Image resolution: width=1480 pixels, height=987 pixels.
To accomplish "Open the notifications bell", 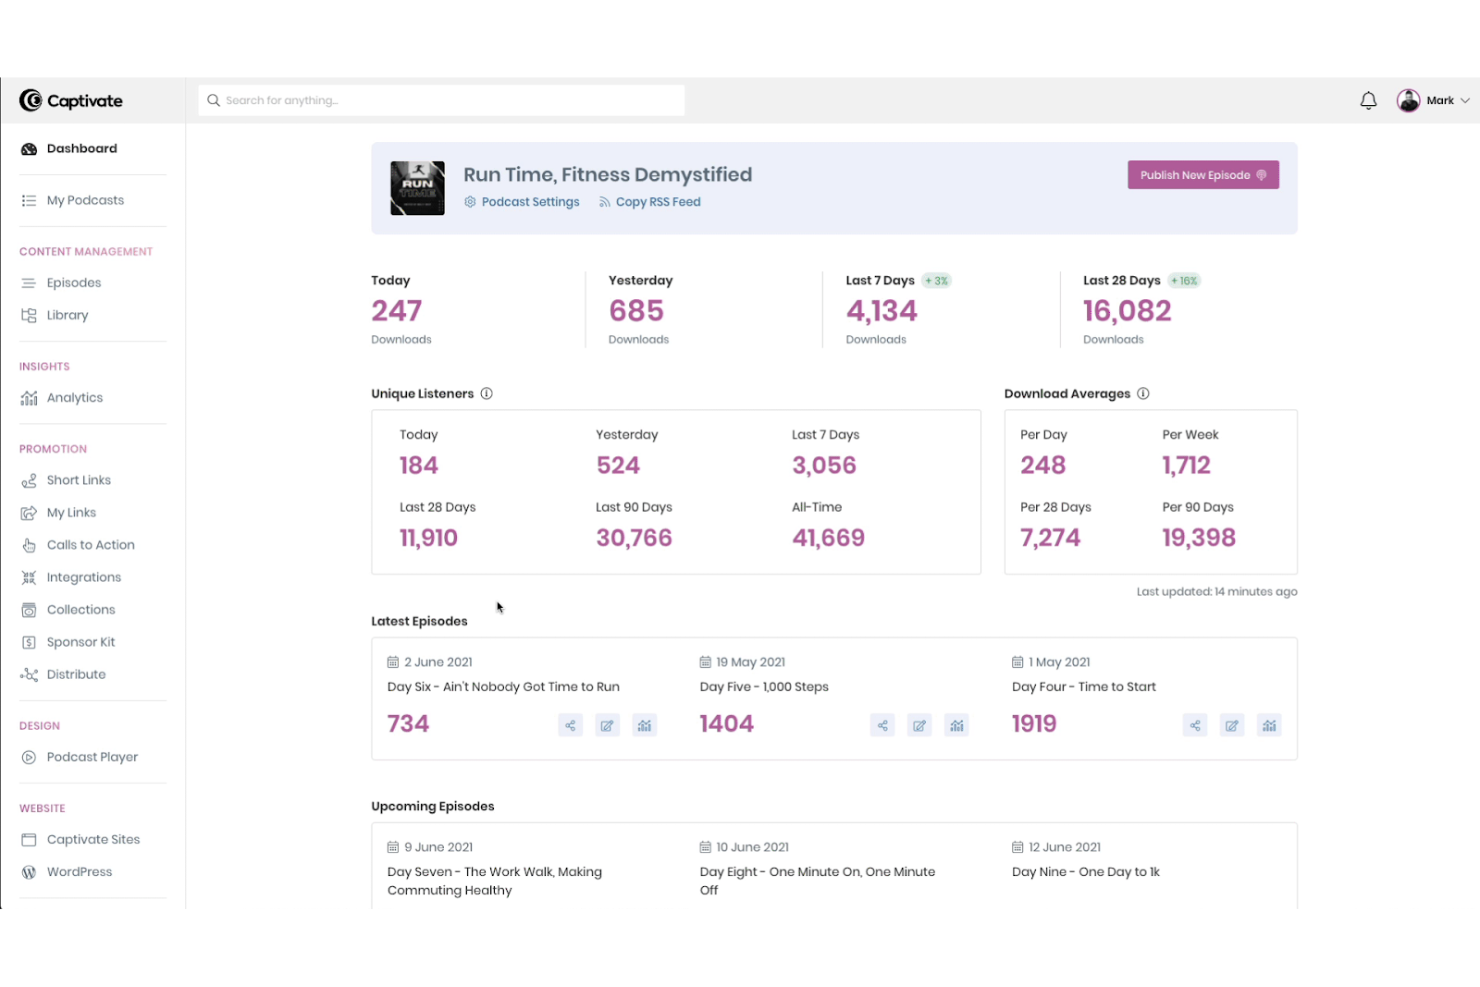I will pyautogui.click(x=1368, y=100).
